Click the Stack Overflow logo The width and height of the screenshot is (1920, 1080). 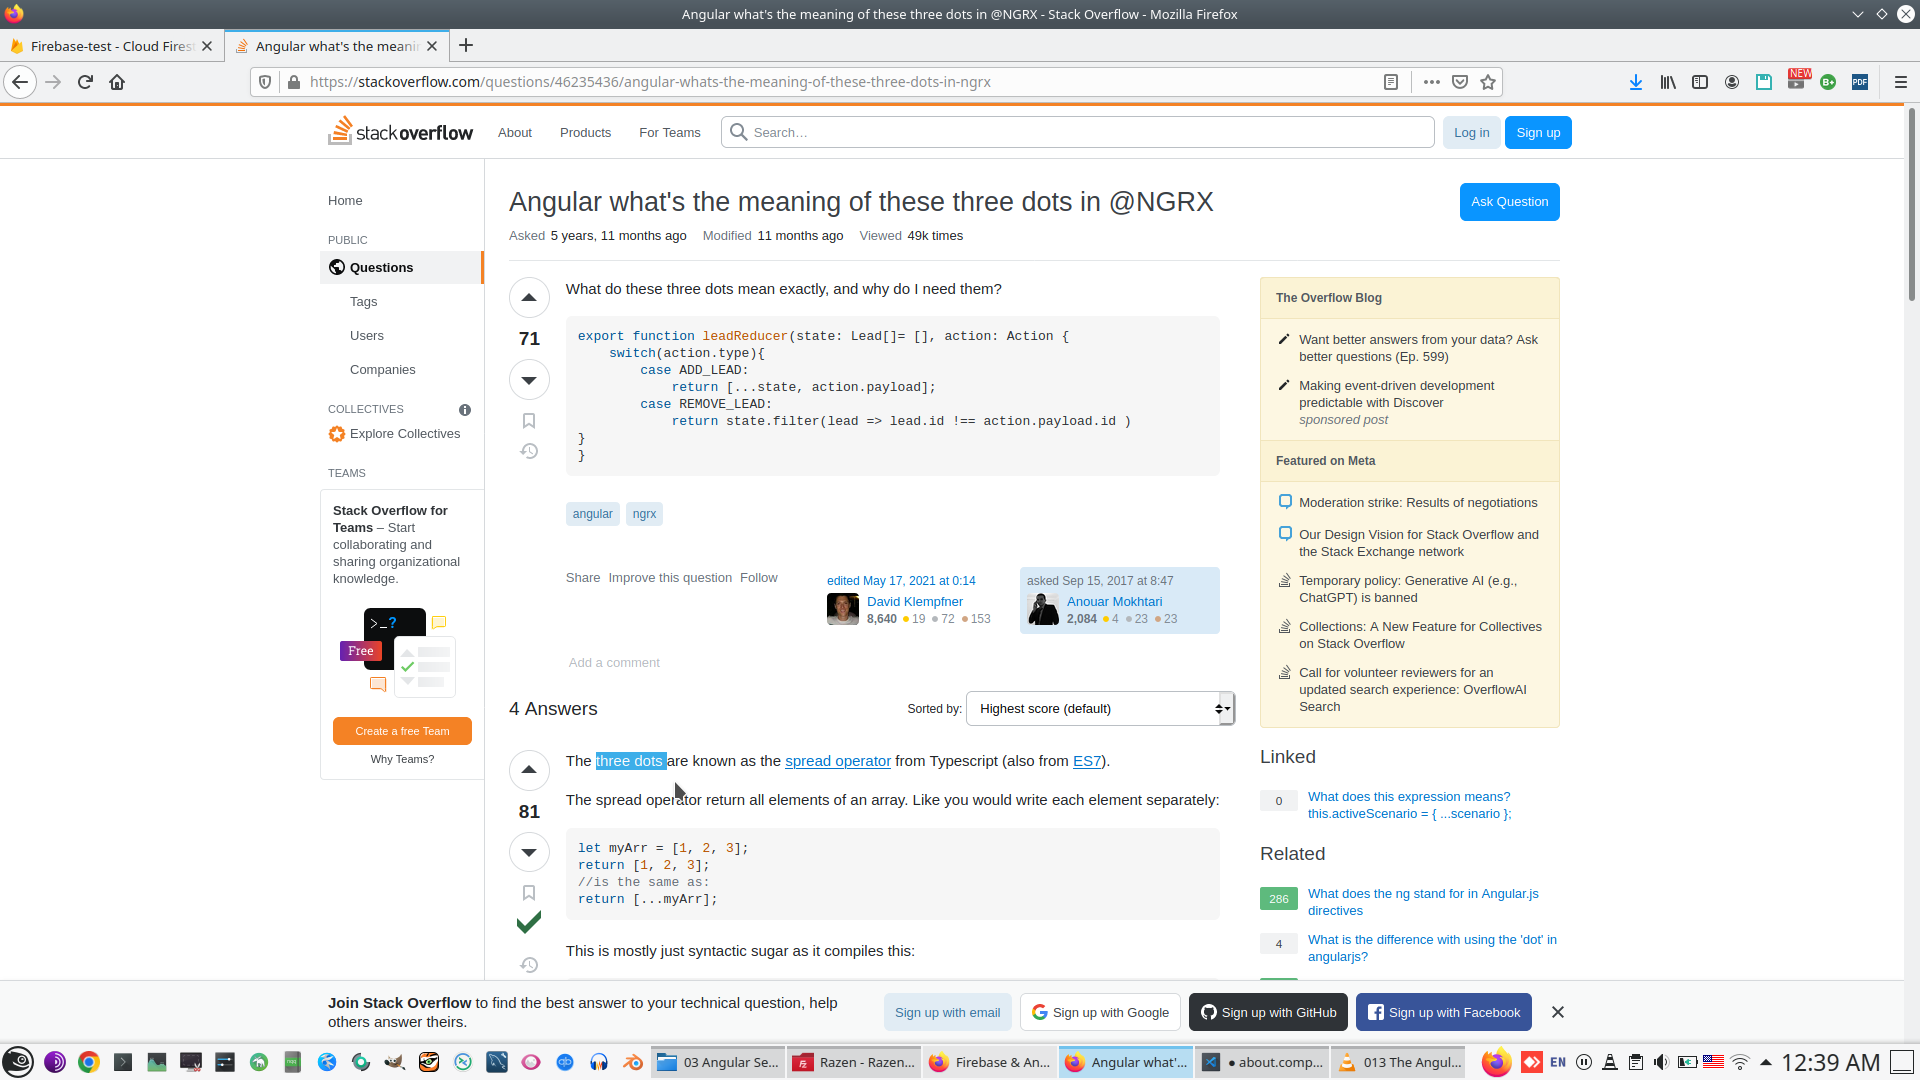pos(399,131)
